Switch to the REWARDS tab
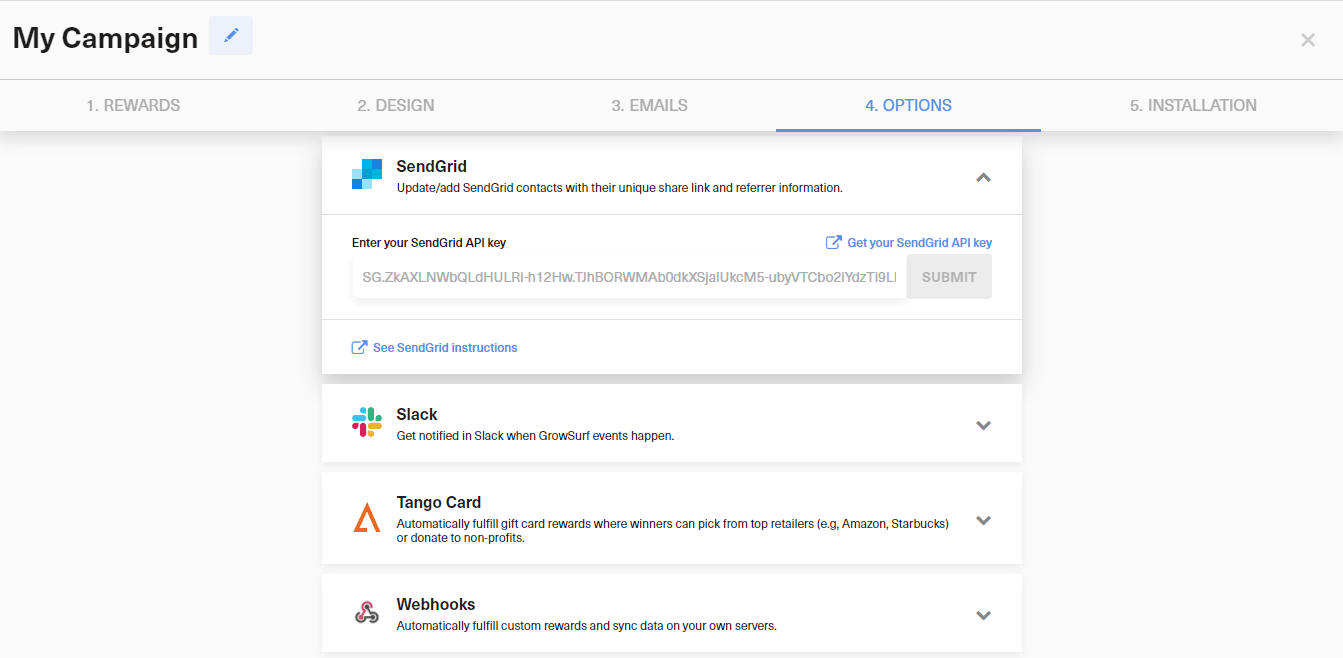Viewport: 1343px width, 658px height. click(x=133, y=105)
